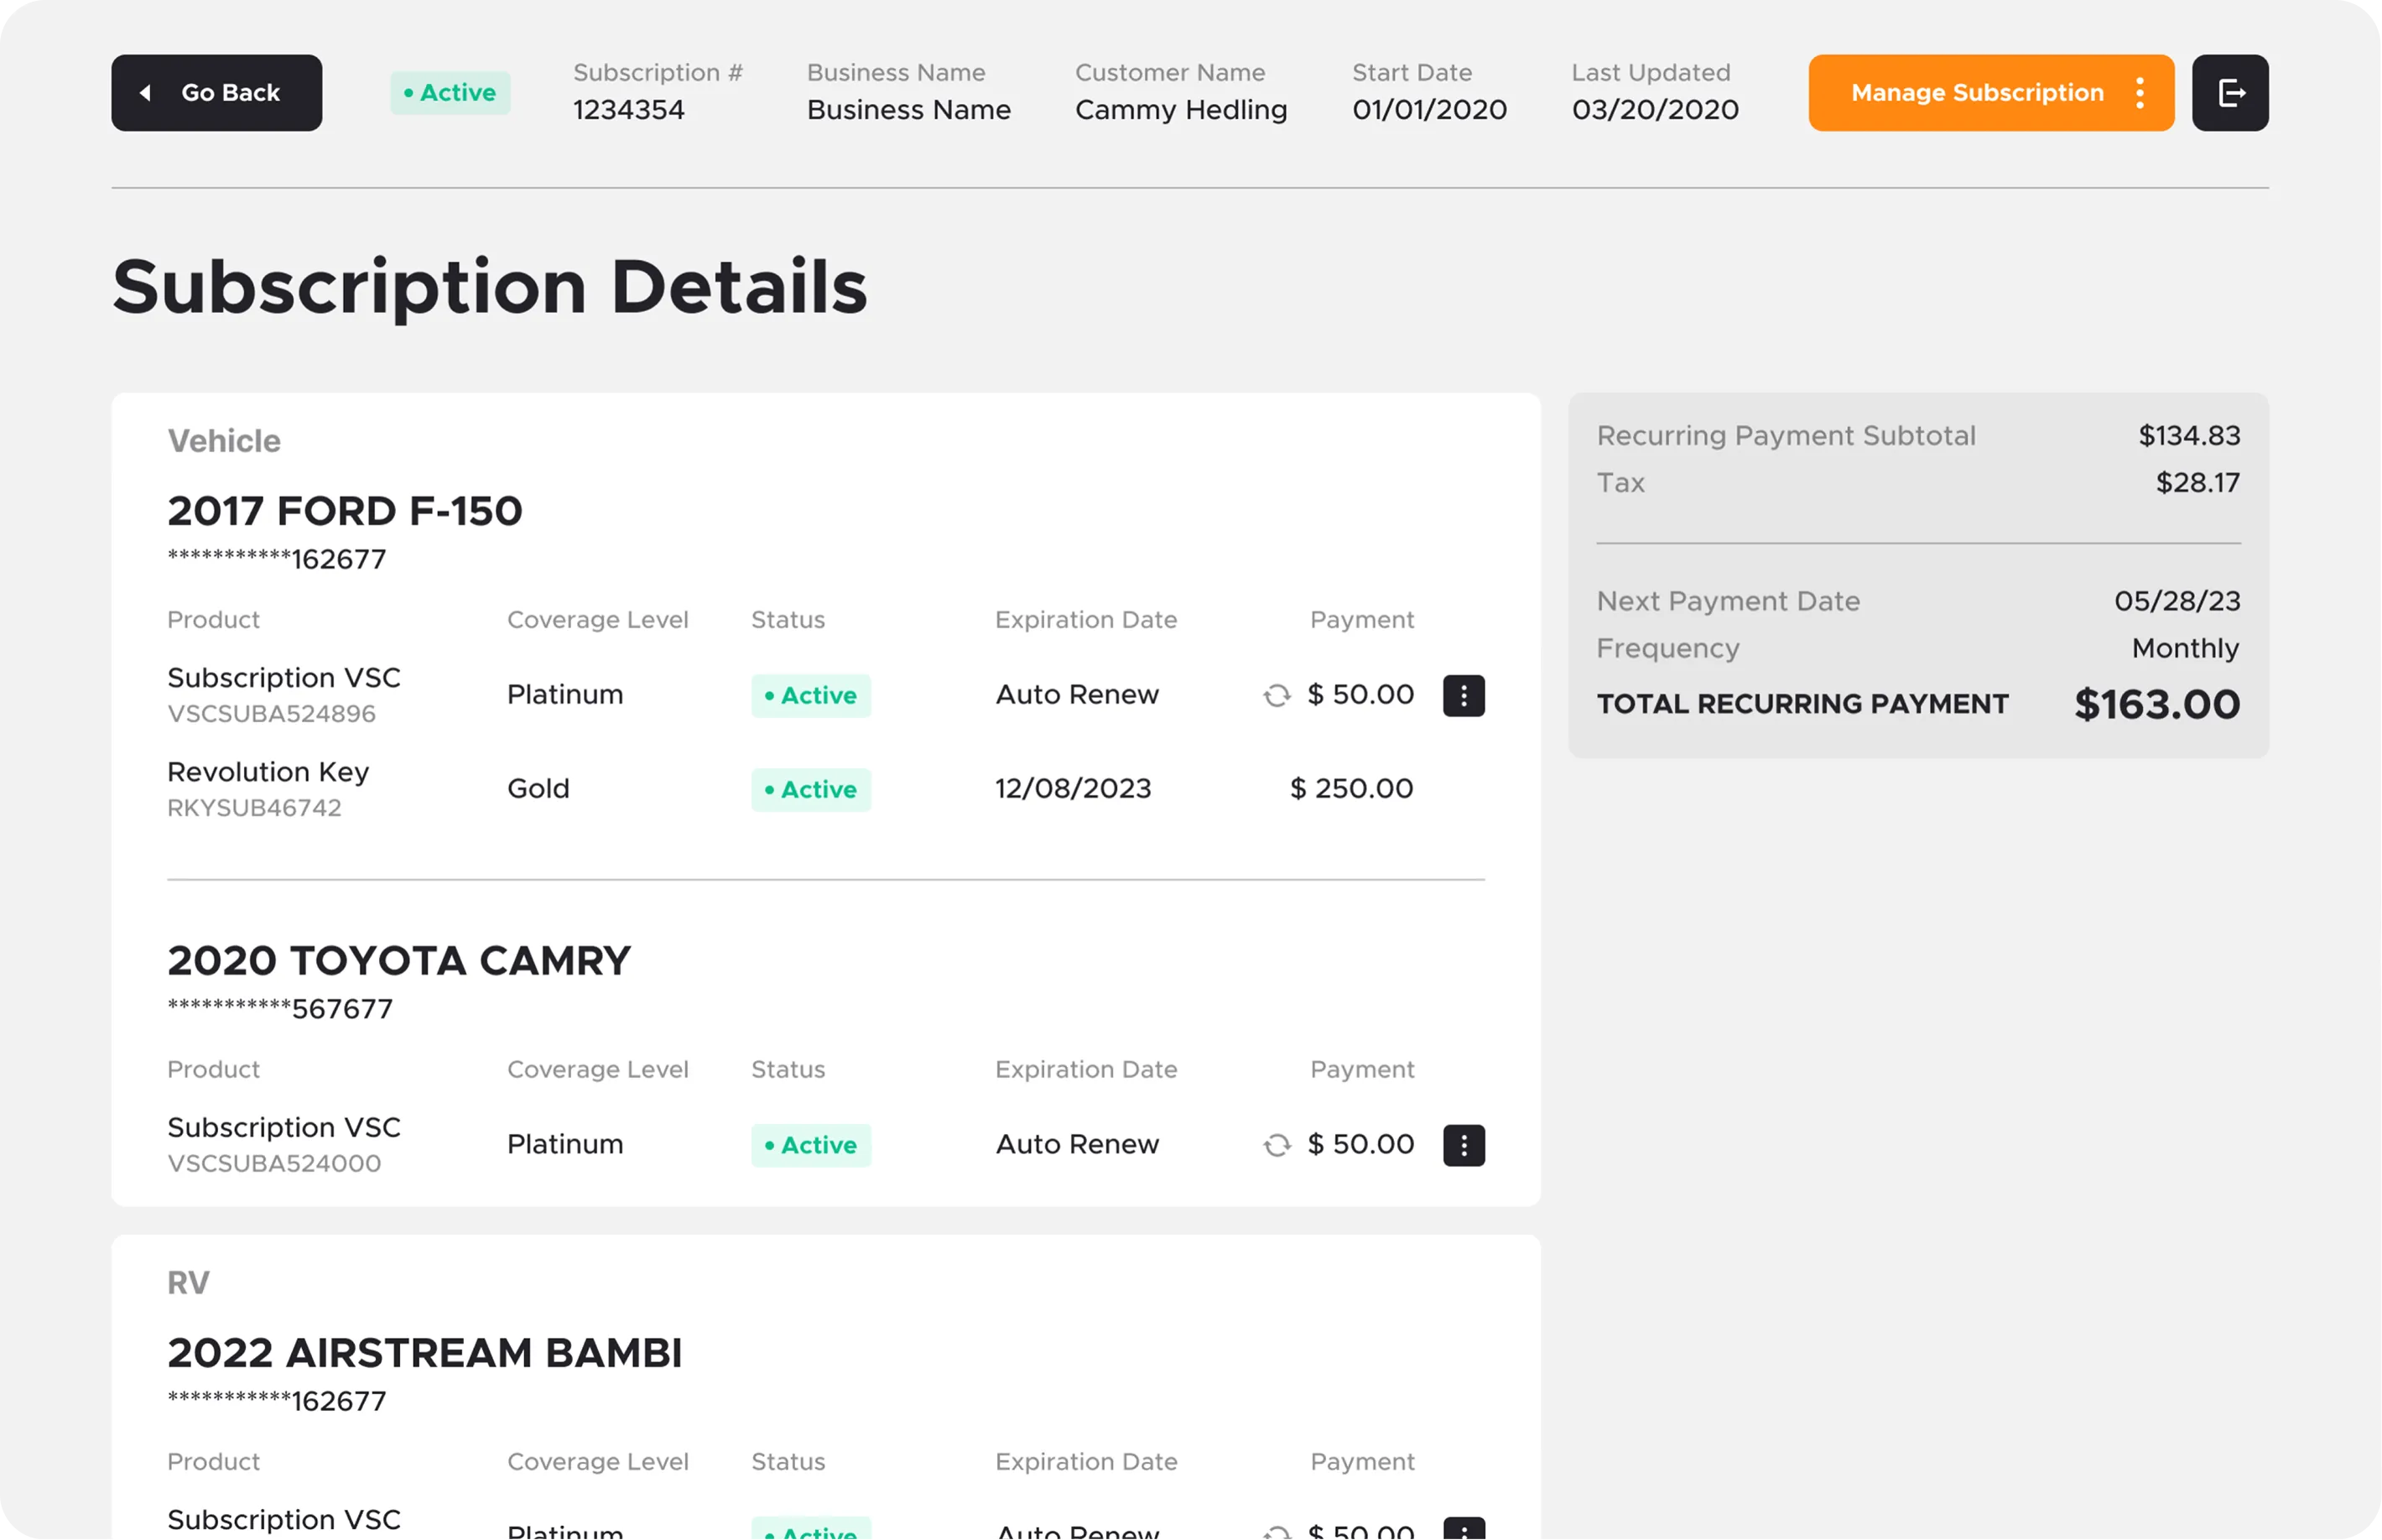Click subscription number 1234354
The height and width of the screenshot is (1540, 2382).
628,109
